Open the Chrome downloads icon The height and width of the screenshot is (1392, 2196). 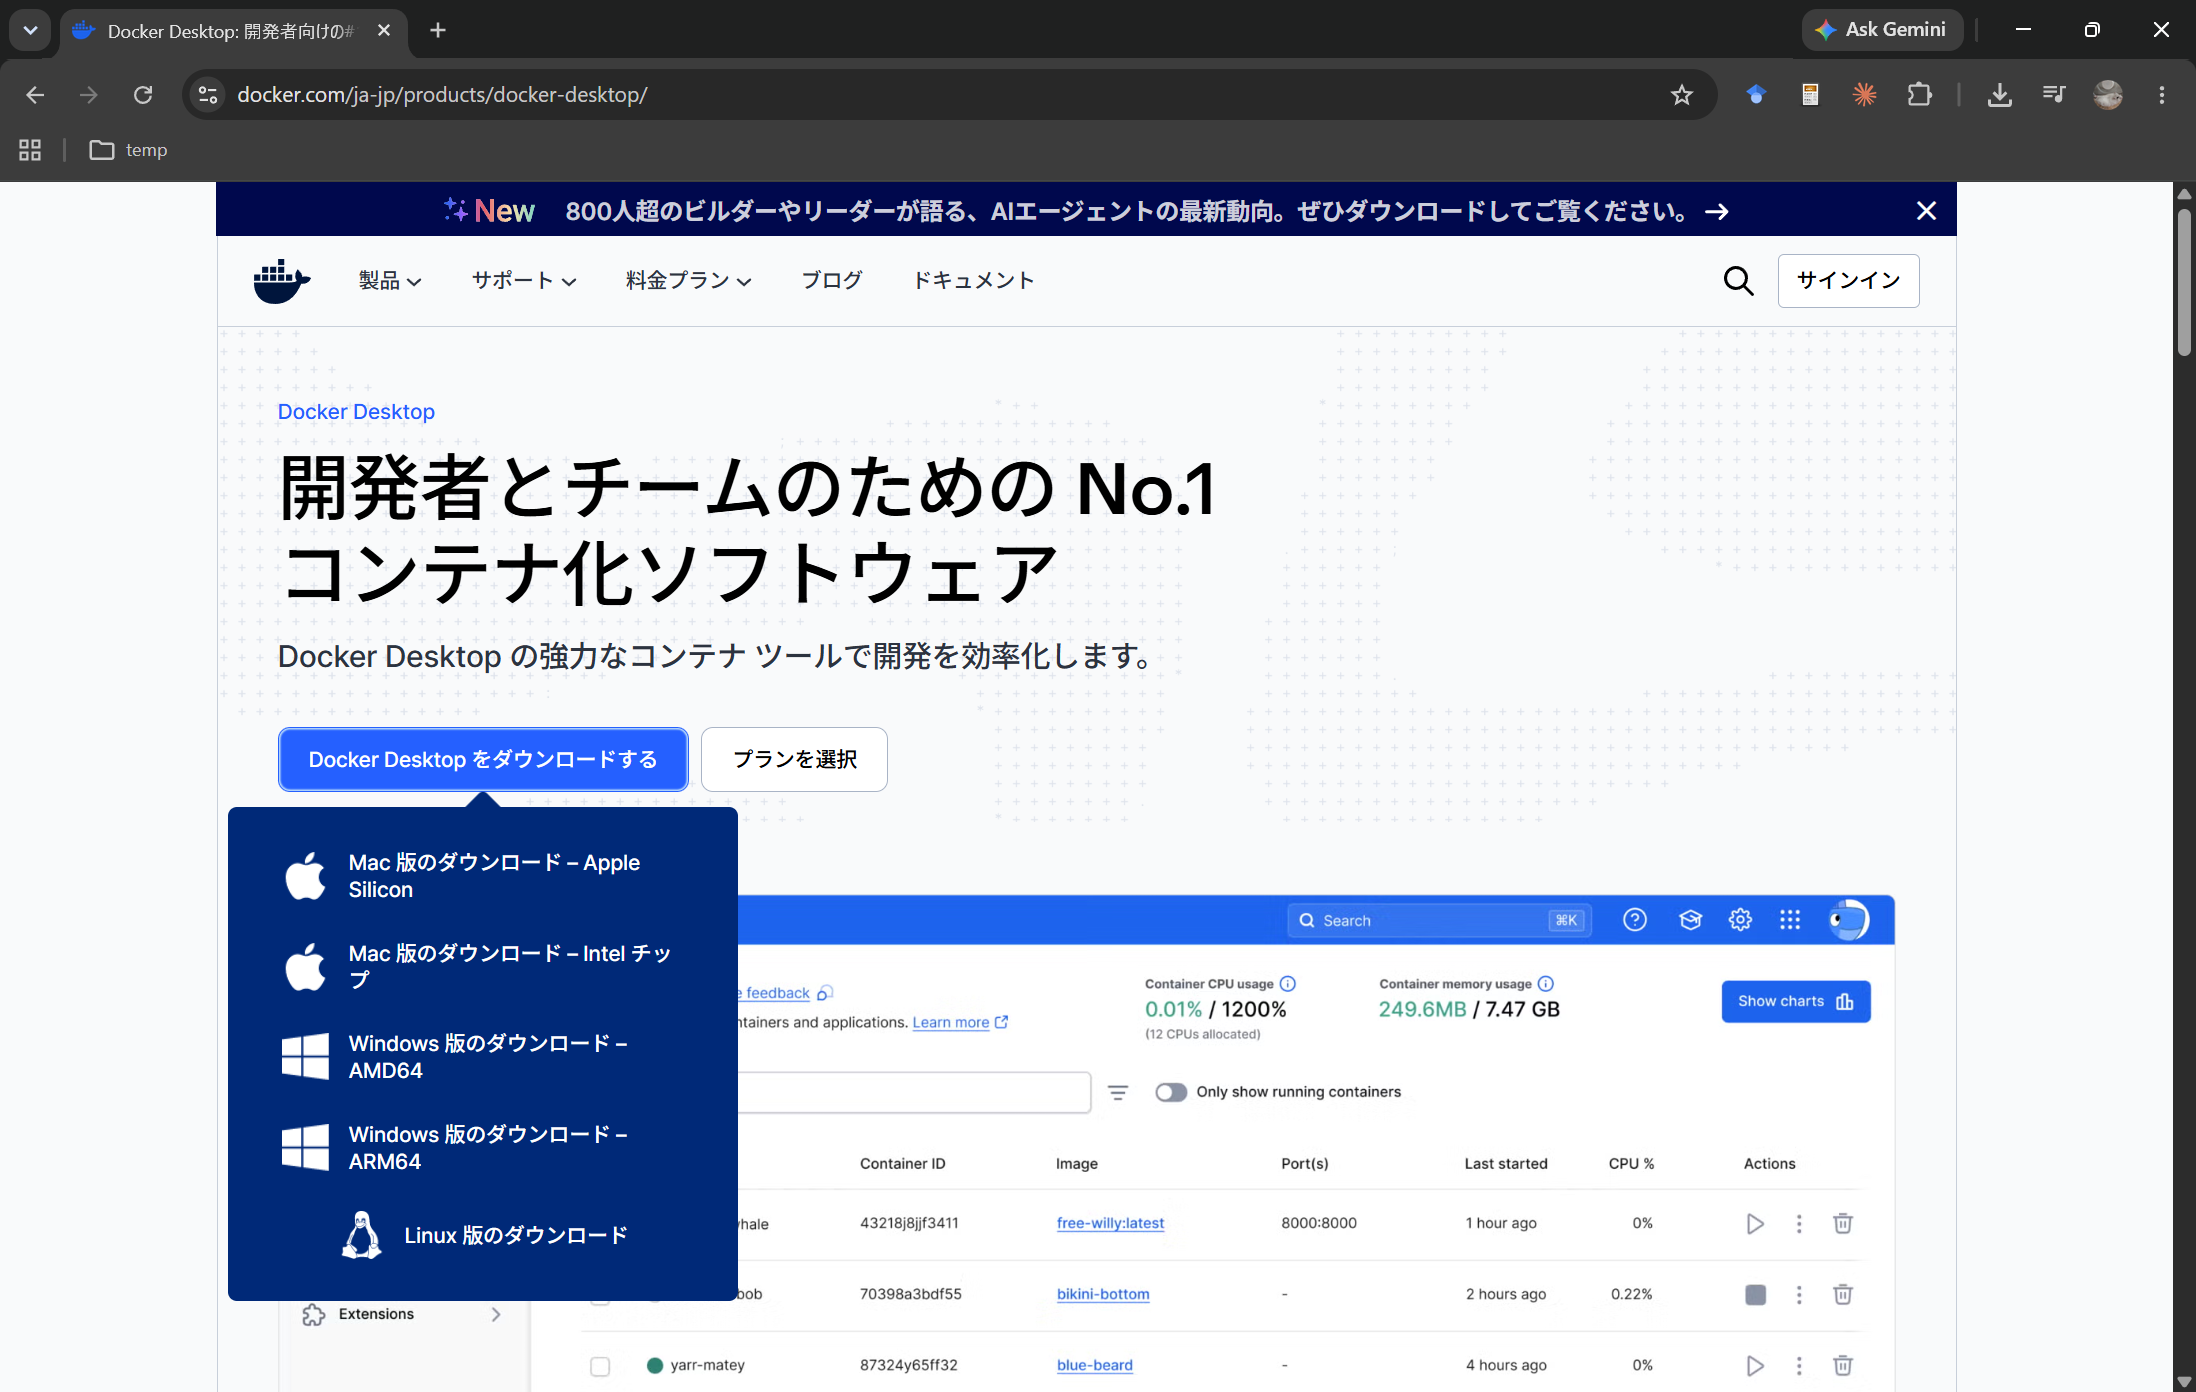tap(1999, 95)
